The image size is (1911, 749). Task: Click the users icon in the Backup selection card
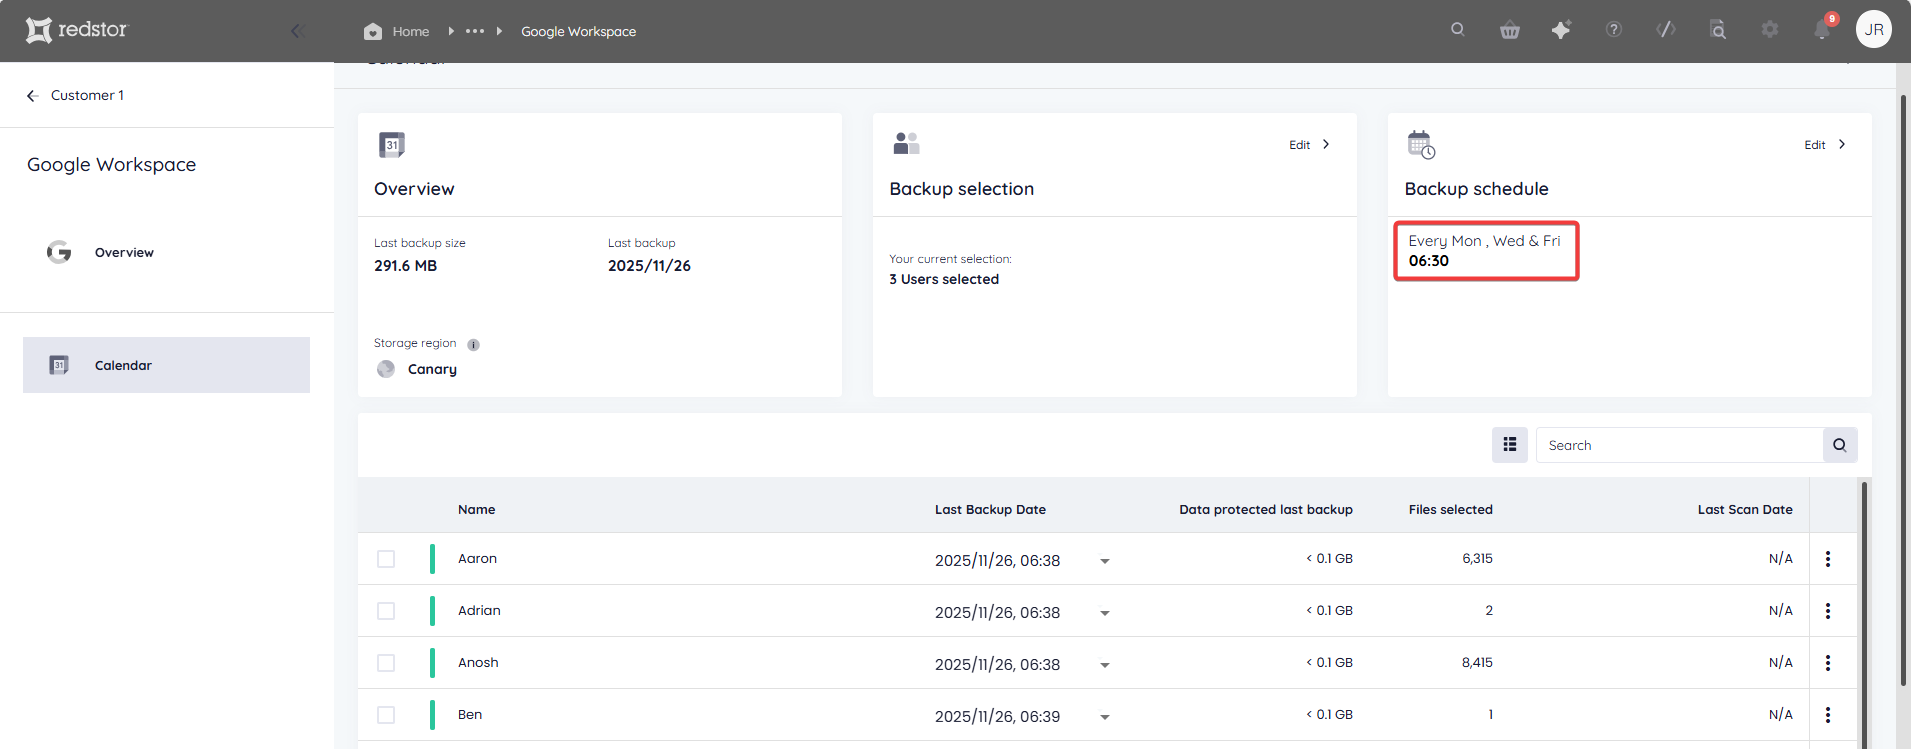(906, 144)
